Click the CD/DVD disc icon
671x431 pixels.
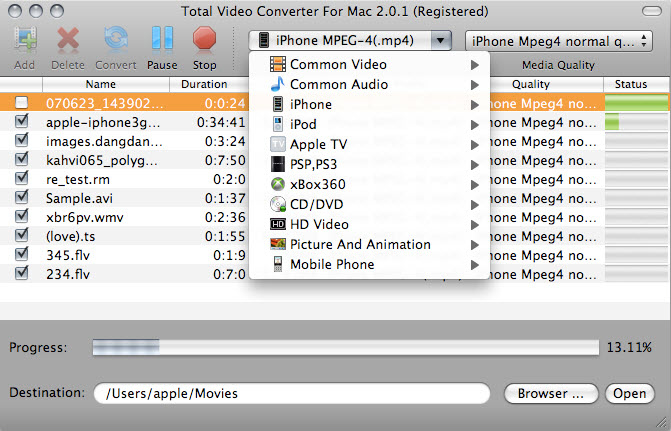[278, 204]
